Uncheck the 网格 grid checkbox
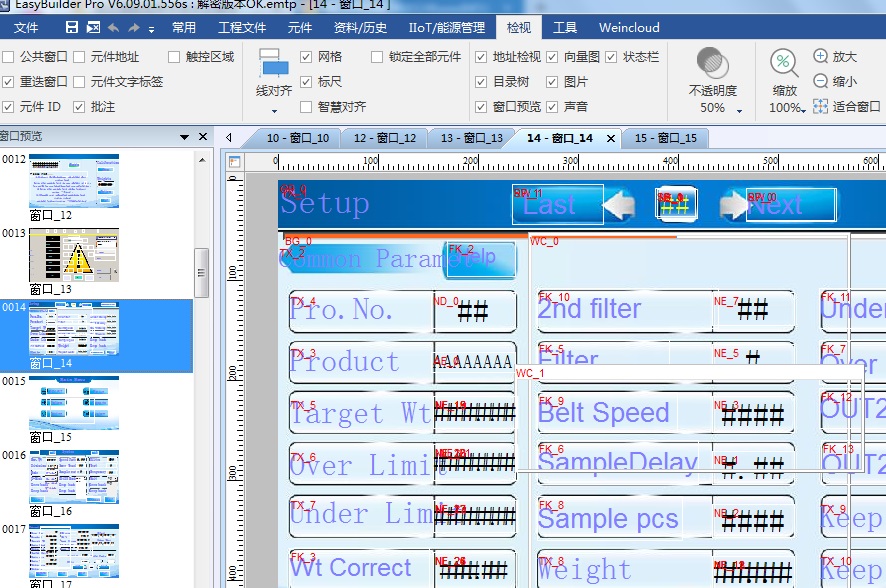 point(306,57)
